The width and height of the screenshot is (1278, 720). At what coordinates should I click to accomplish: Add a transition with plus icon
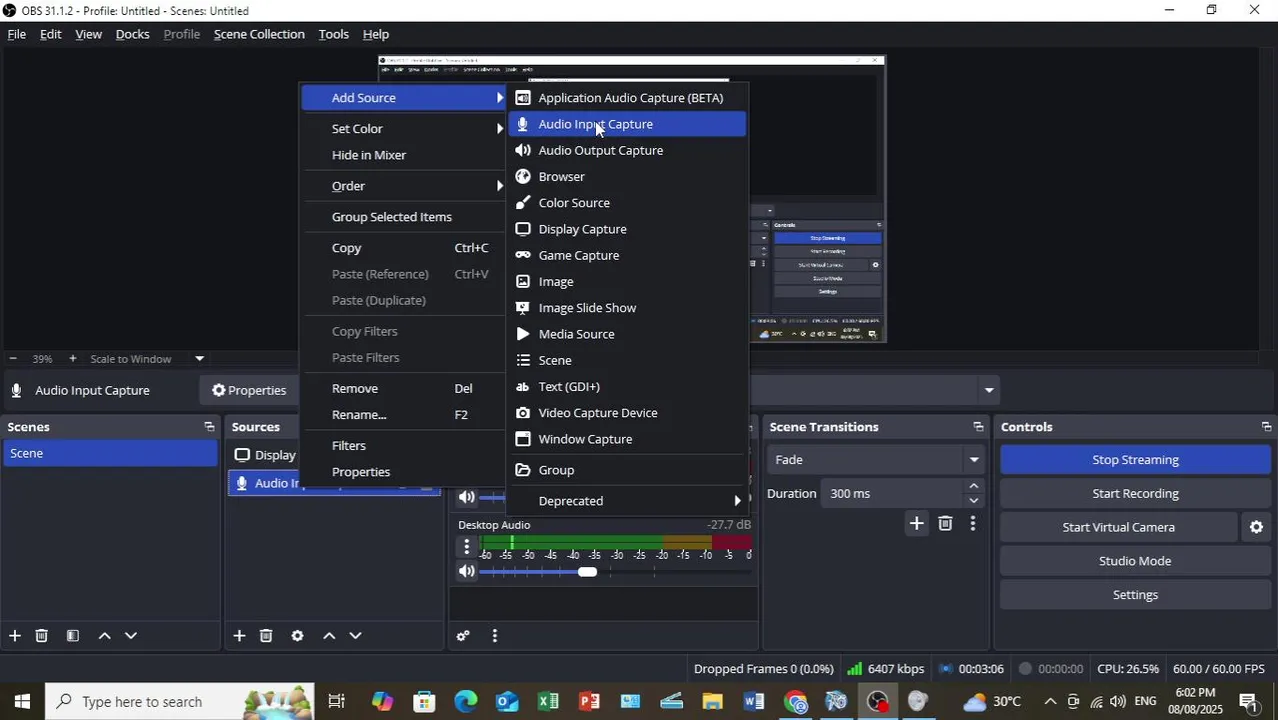[916, 523]
